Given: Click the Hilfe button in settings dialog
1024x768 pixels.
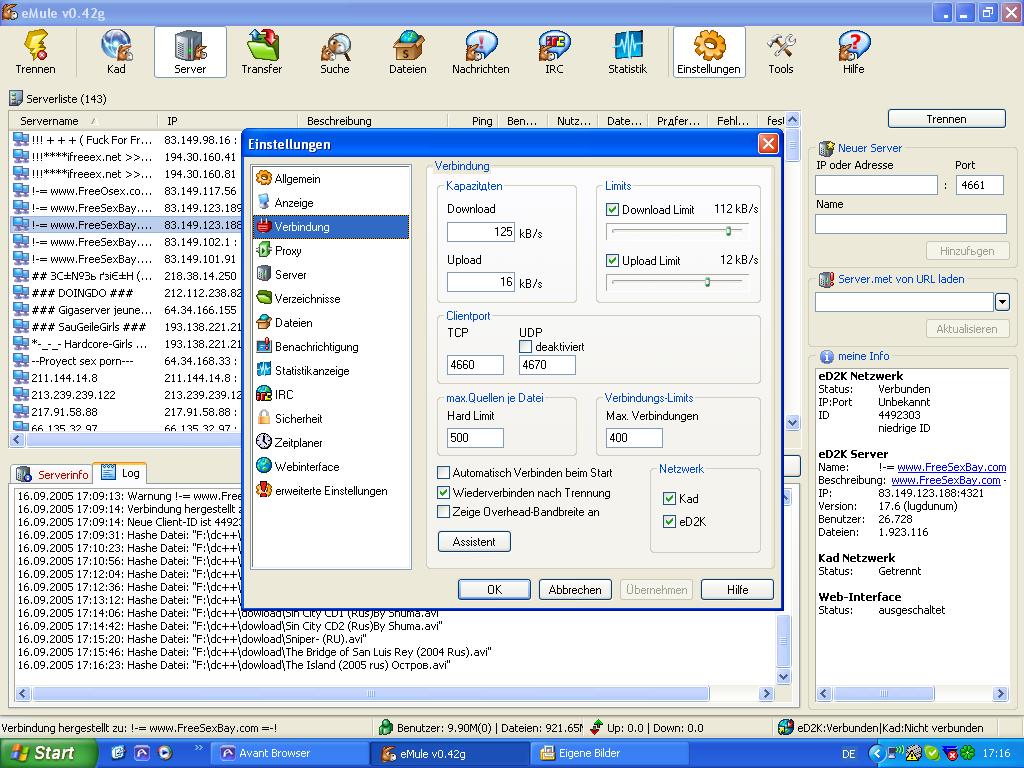Looking at the screenshot, I should pyautogui.click(x=737, y=590).
